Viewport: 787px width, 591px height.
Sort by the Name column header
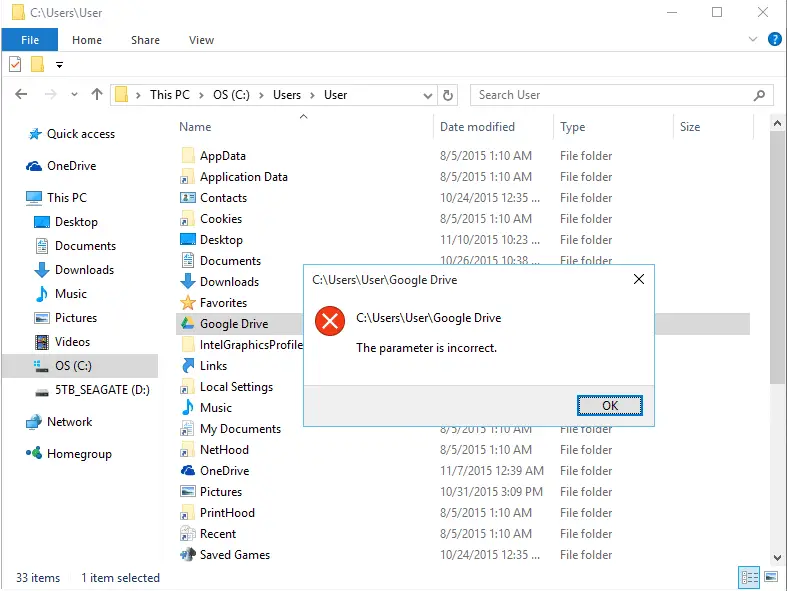coord(195,127)
